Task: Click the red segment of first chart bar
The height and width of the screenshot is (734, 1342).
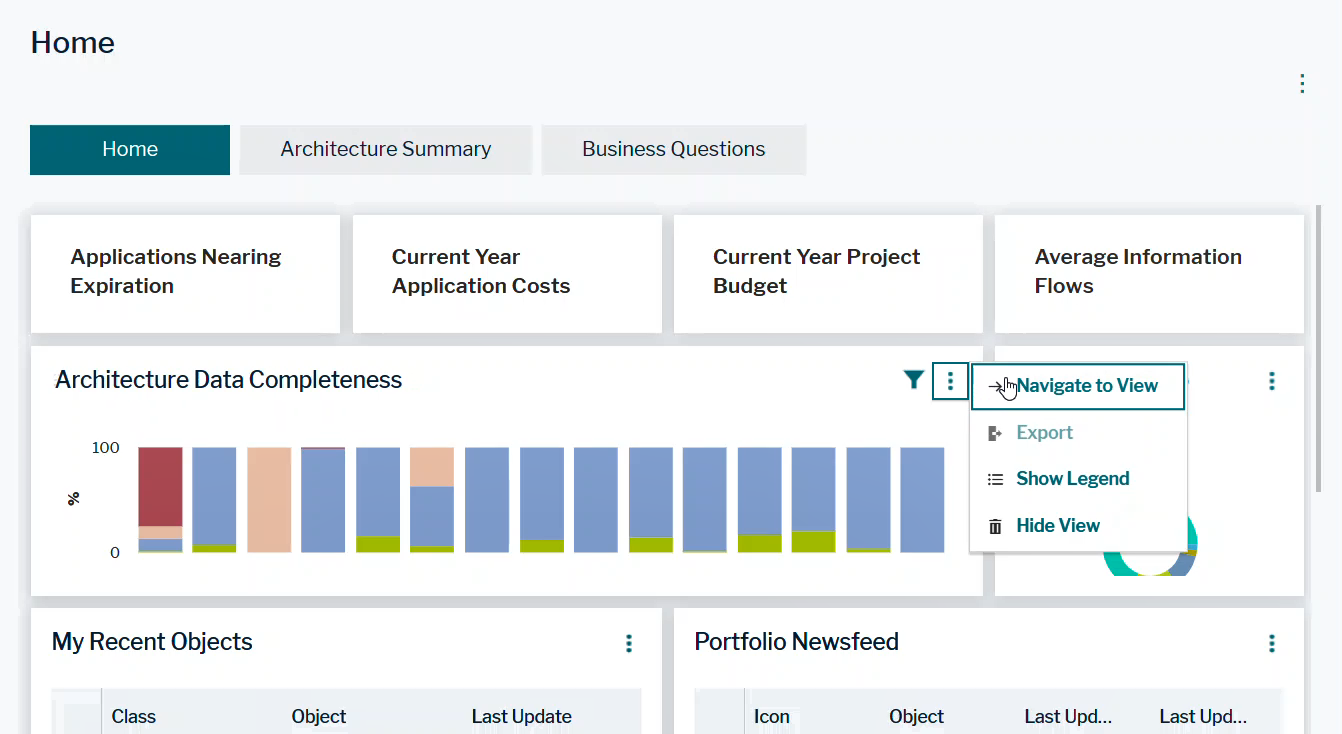Action: 160,485
